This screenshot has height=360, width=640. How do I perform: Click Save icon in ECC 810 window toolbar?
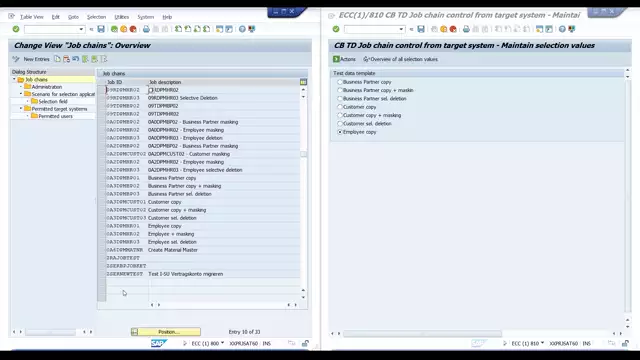[421, 29]
